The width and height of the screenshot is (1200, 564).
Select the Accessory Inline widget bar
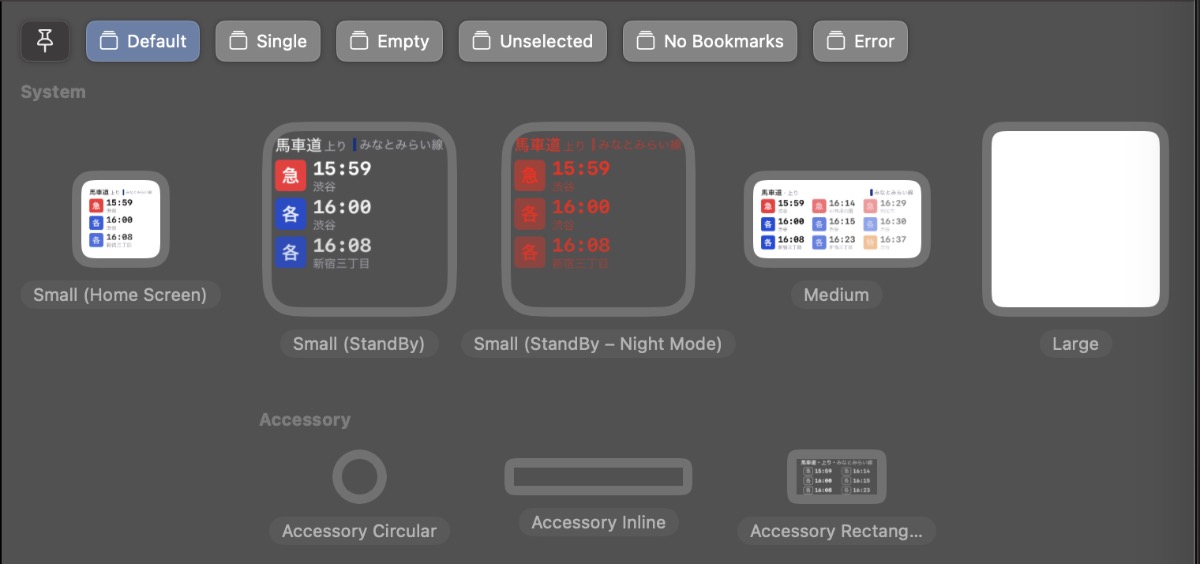(x=598, y=476)
